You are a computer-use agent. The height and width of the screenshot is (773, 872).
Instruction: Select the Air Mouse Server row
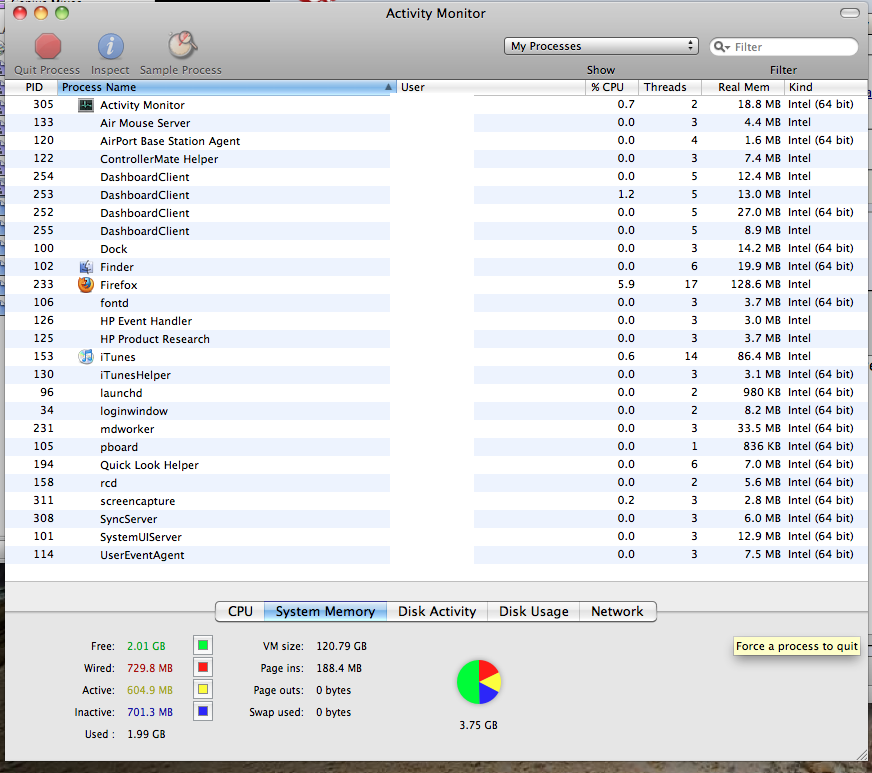click(436, 123)
